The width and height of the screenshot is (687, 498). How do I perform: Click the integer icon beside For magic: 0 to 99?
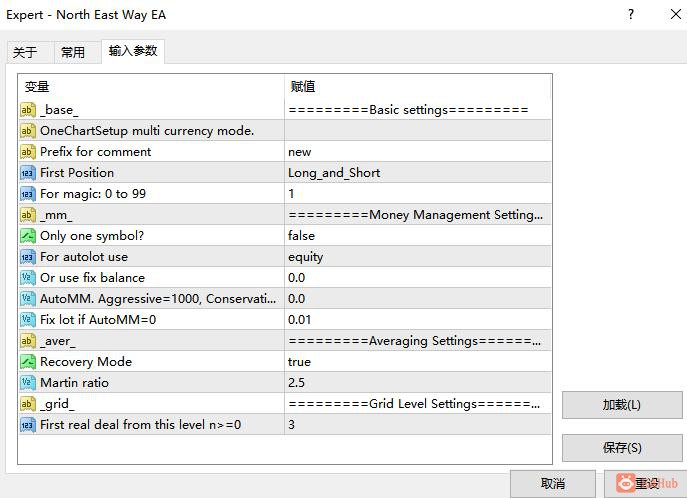coord(28,194)
